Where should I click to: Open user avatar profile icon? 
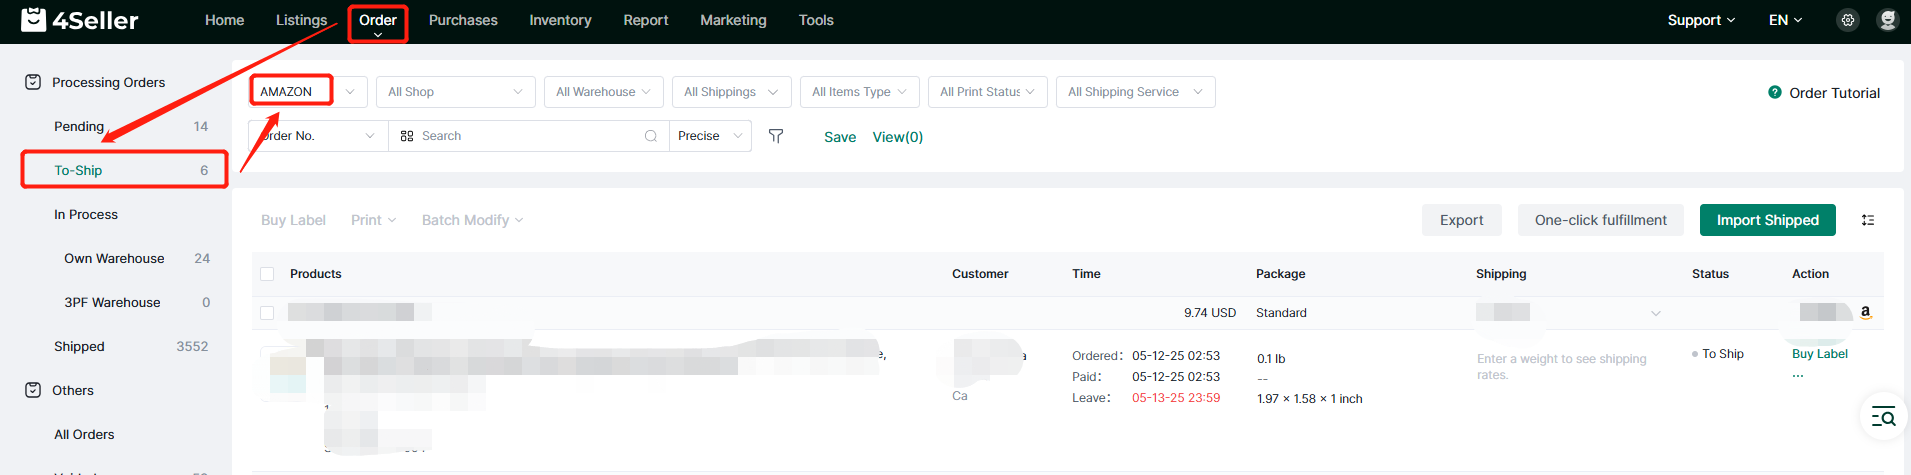1888,20
